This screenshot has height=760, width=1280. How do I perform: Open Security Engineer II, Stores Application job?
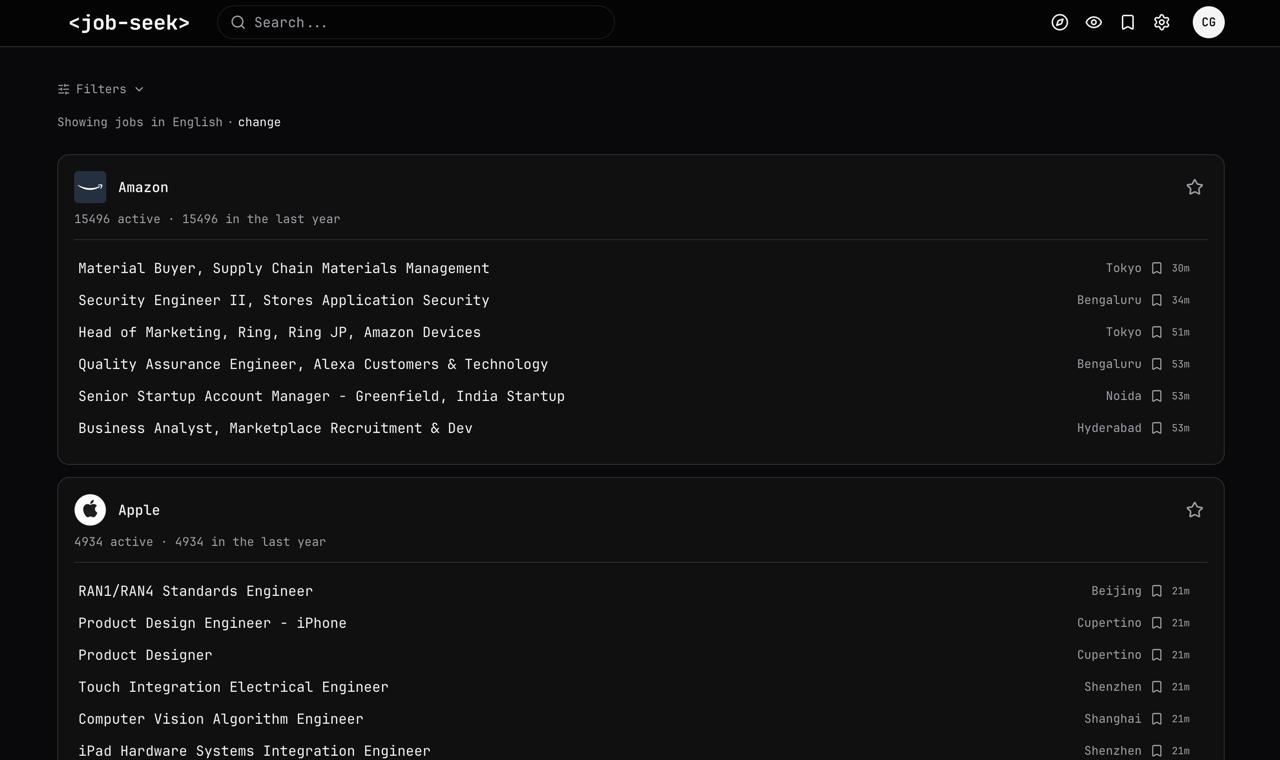pyautogui.click(x=284, y=300)
